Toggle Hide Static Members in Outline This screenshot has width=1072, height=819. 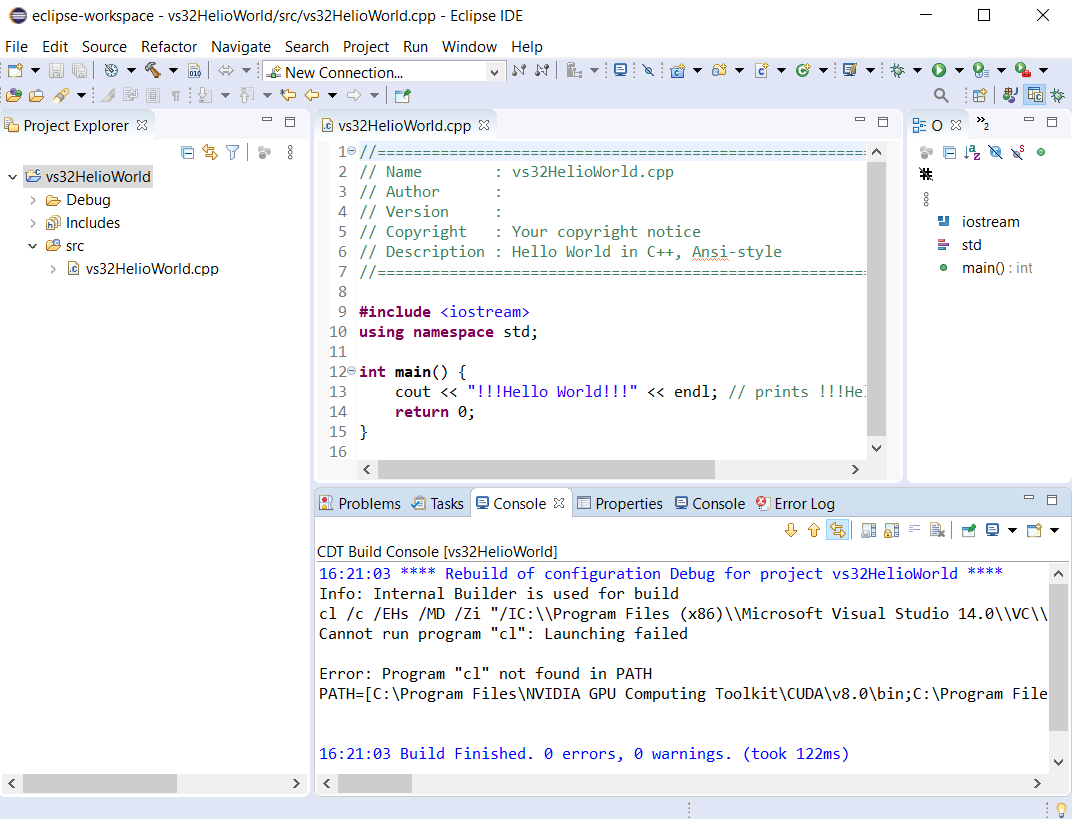click(1018, 152)
